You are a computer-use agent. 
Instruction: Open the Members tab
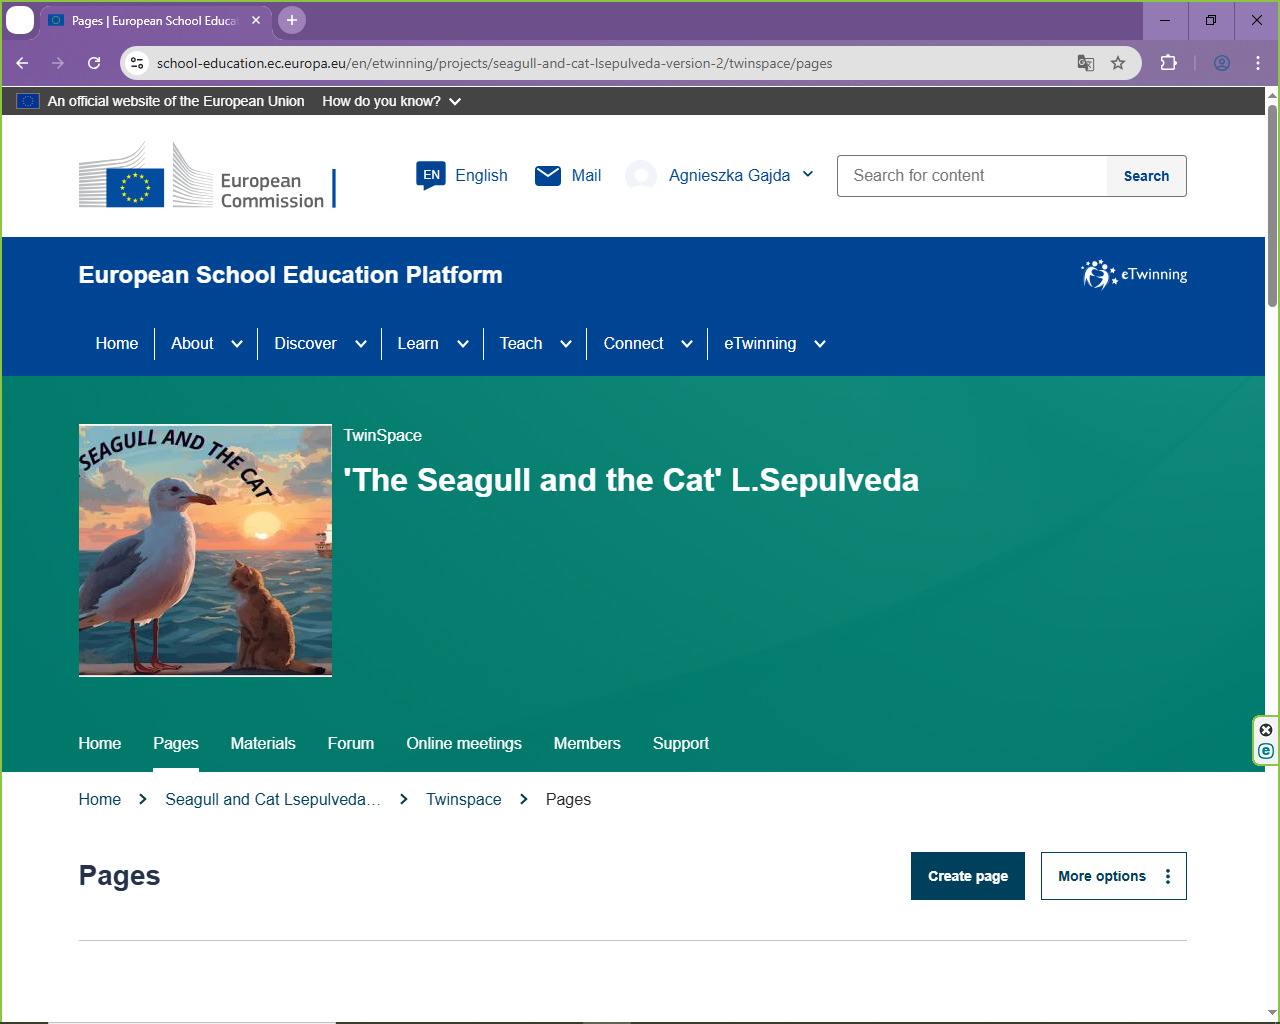point(587,744)
